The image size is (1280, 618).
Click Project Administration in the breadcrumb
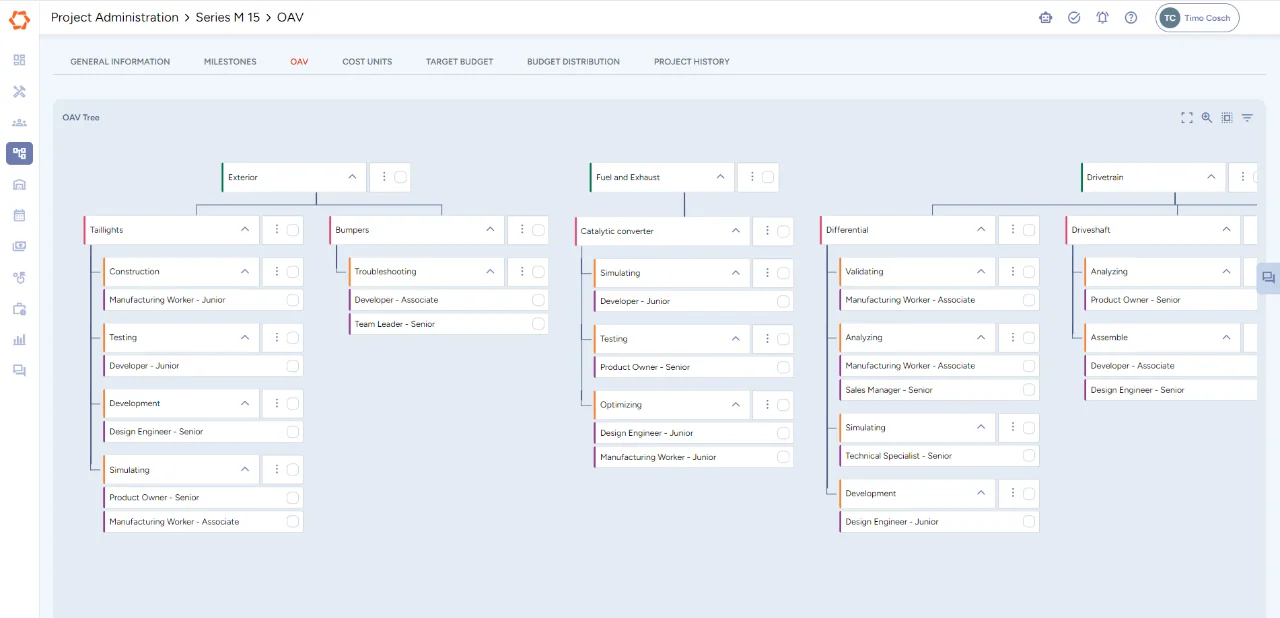tap(114, 18)
